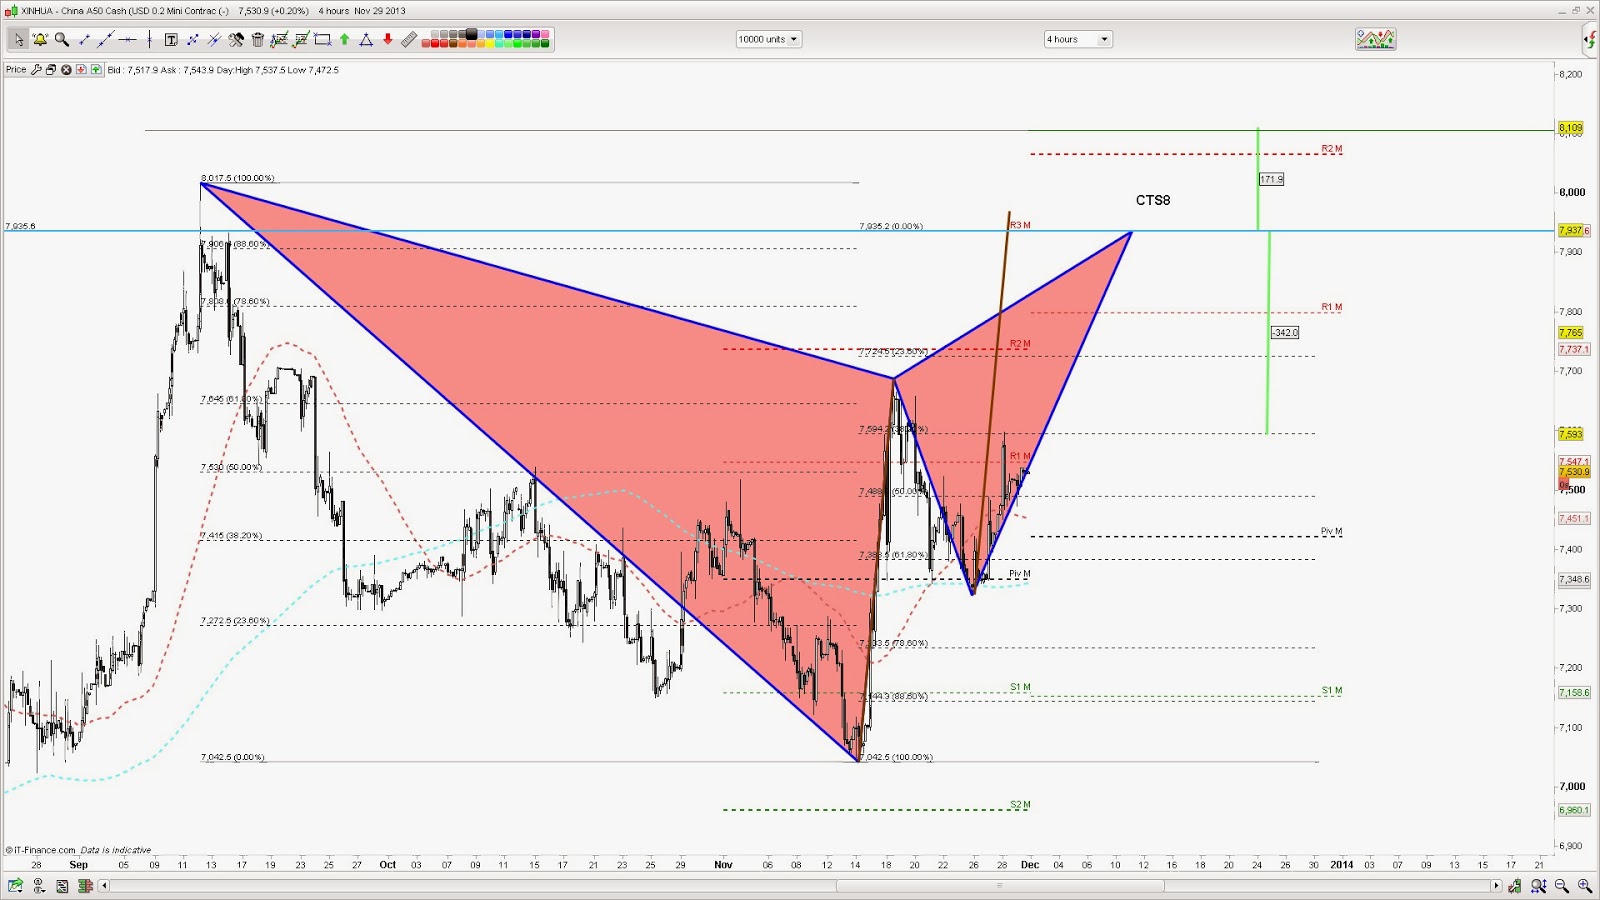Click the 171.9 measurement label

(x=1271, y=179)
